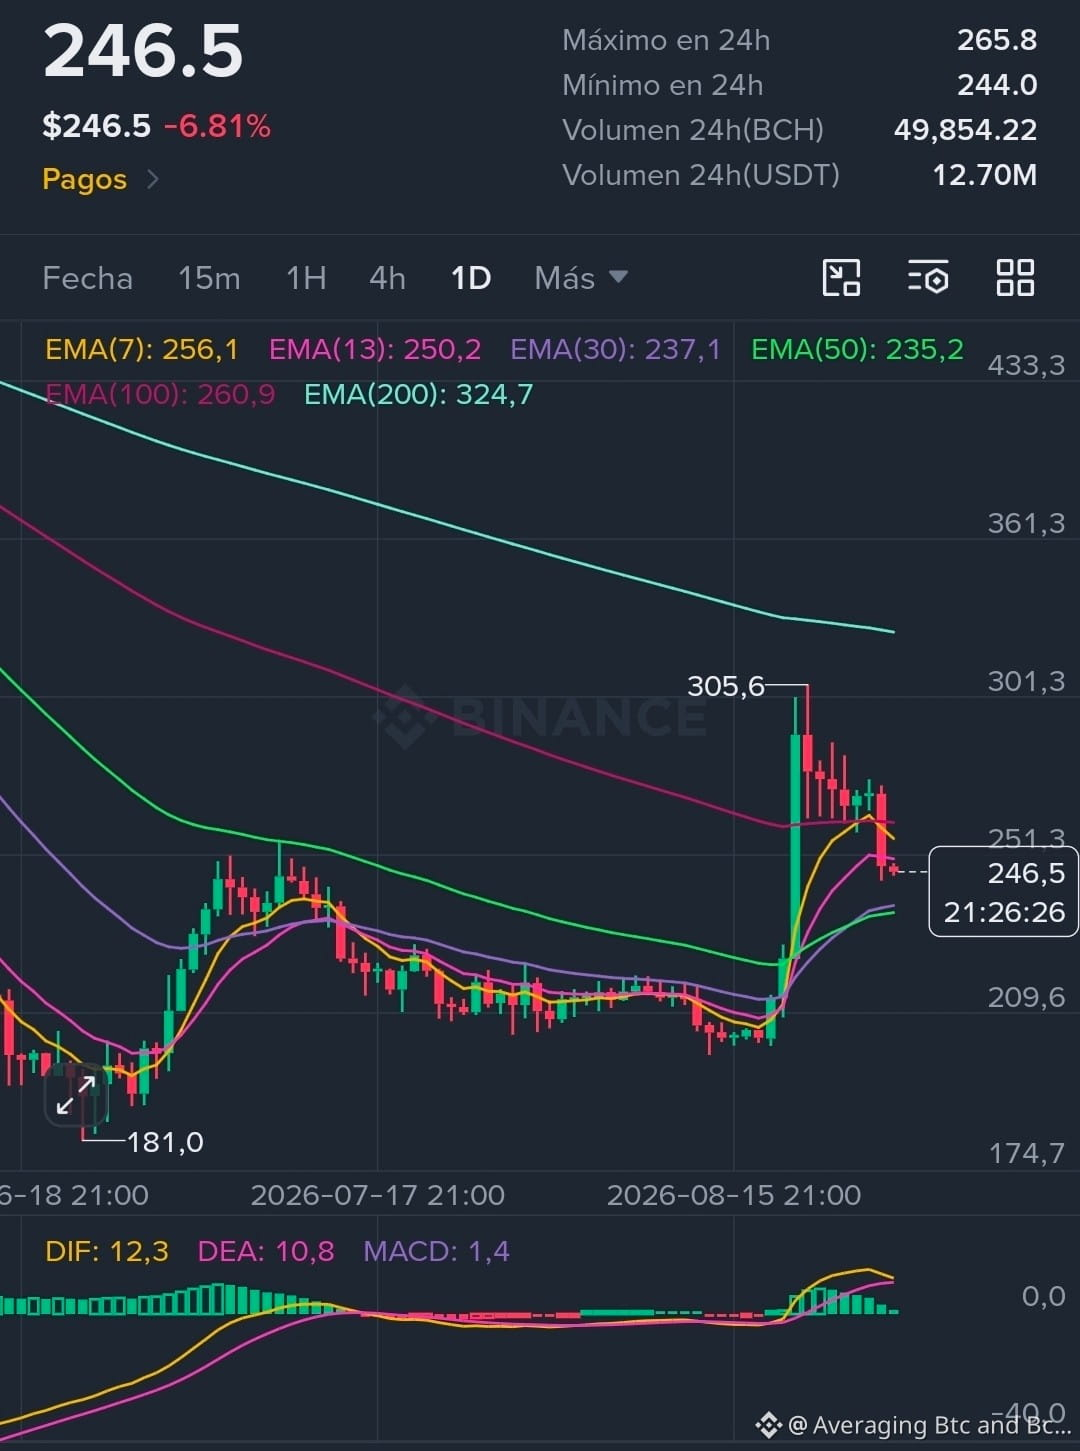1080x1451 pixels.
Task: Tap the 305,6 high price marker
Action: click(725, 686)
